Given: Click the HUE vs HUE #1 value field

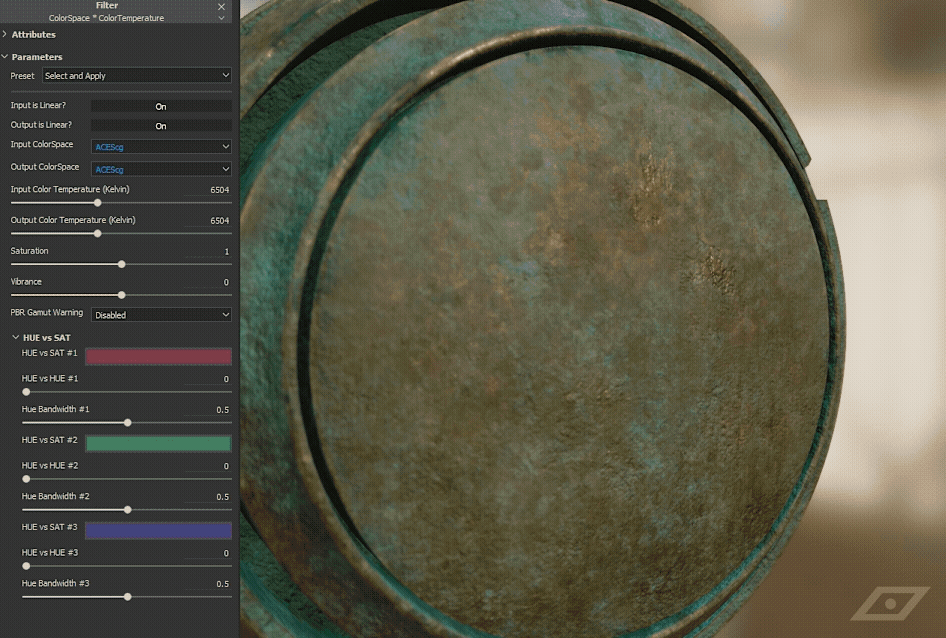Looking at the screenshot, I should [x=208, y=379].
